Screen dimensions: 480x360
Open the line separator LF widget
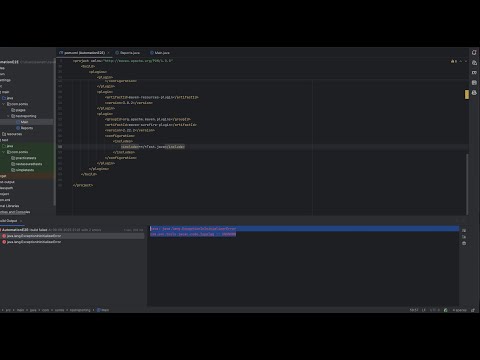click(x=424, y=310)
